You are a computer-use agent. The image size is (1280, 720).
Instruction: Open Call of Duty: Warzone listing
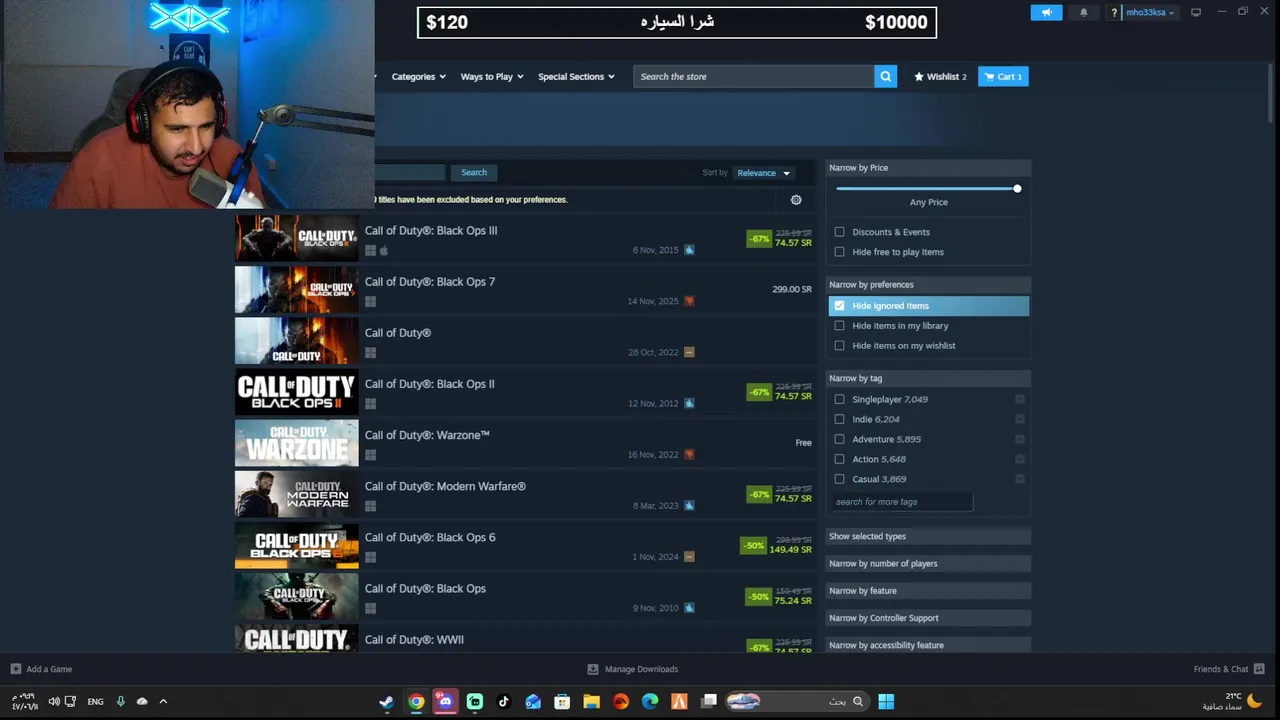point(525,443)
